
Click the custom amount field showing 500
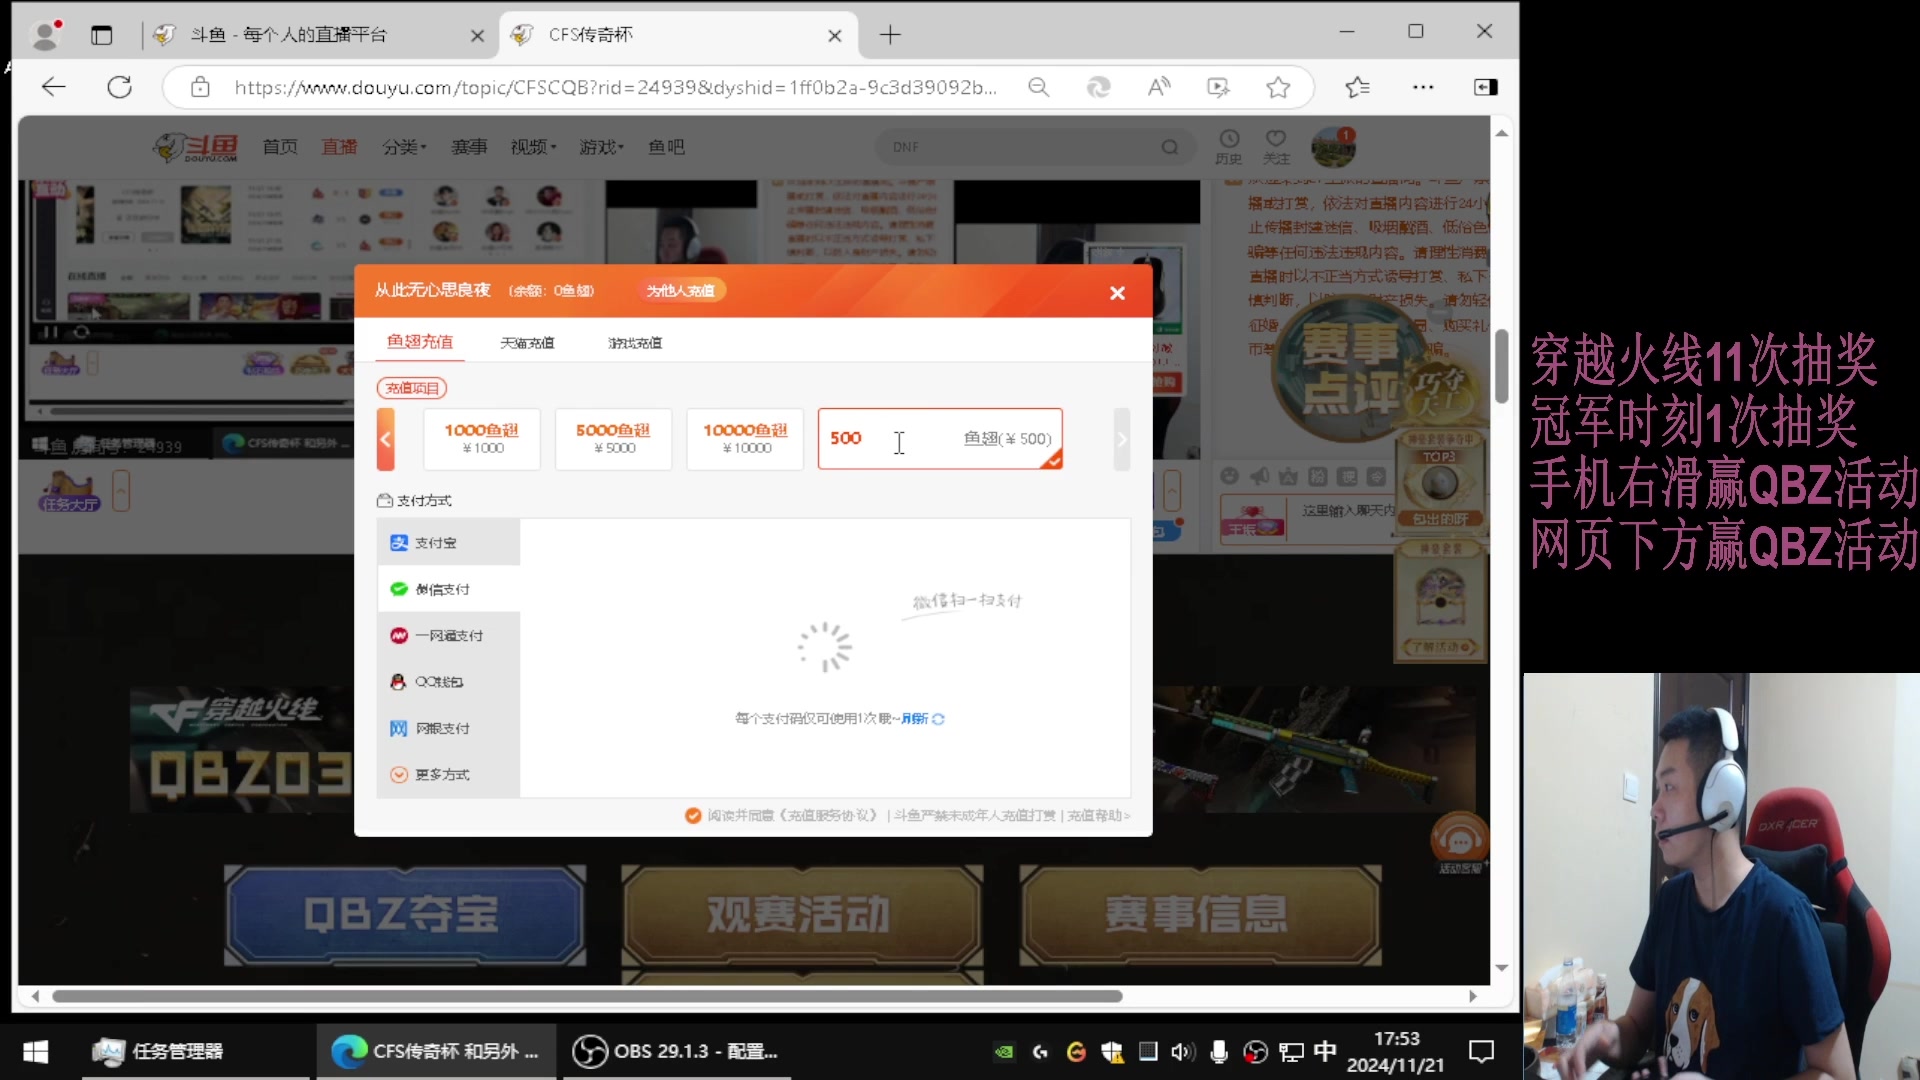coord(939,438)
